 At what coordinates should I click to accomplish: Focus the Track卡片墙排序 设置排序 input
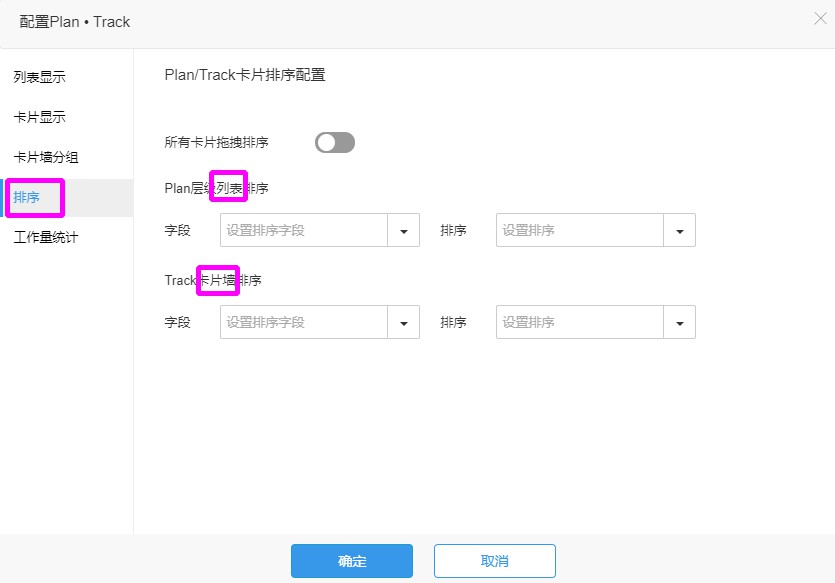pos(580,323)
